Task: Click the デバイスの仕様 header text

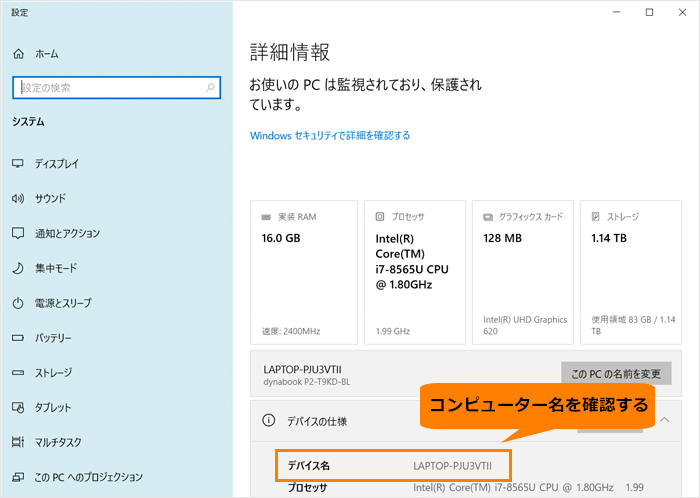Action: 317,421
